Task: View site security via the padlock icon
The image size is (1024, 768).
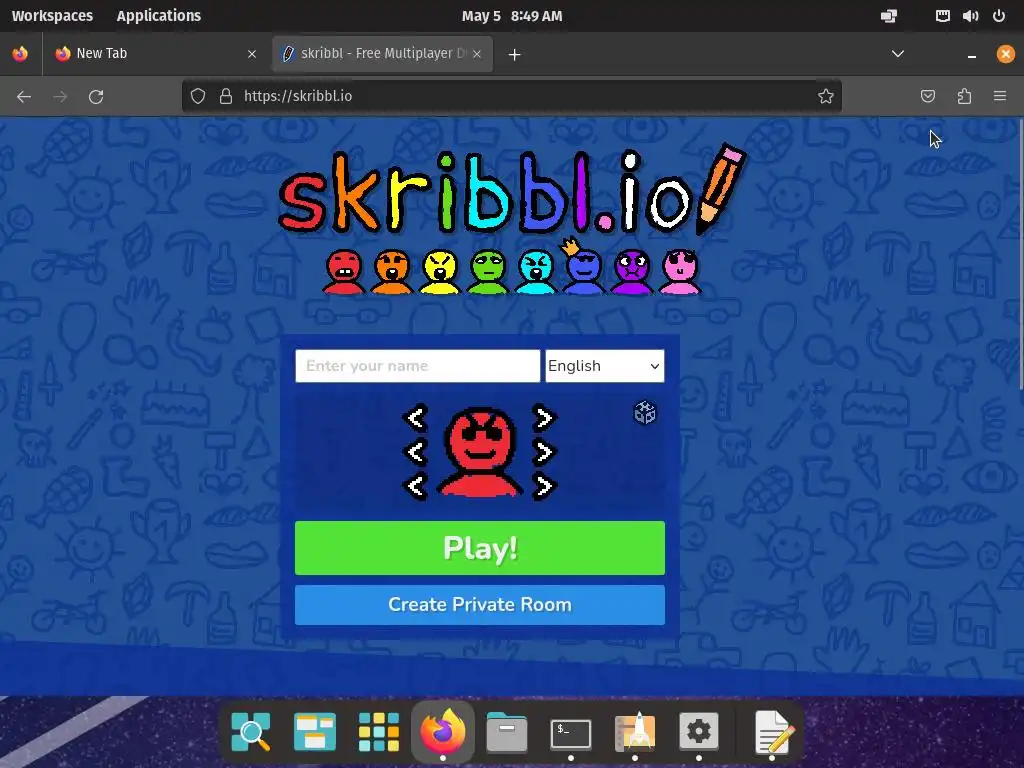Action: pyautogui.click(x=226, y=97)
